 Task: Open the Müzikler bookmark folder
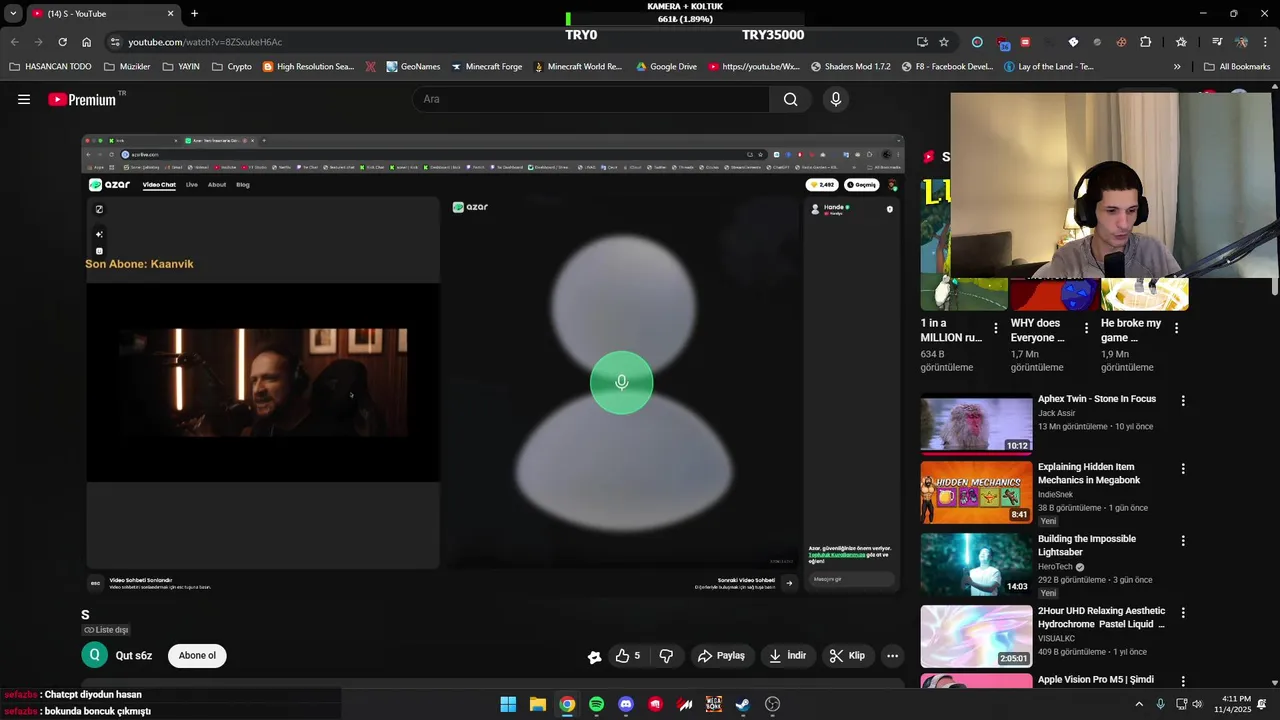pos(127,67)
